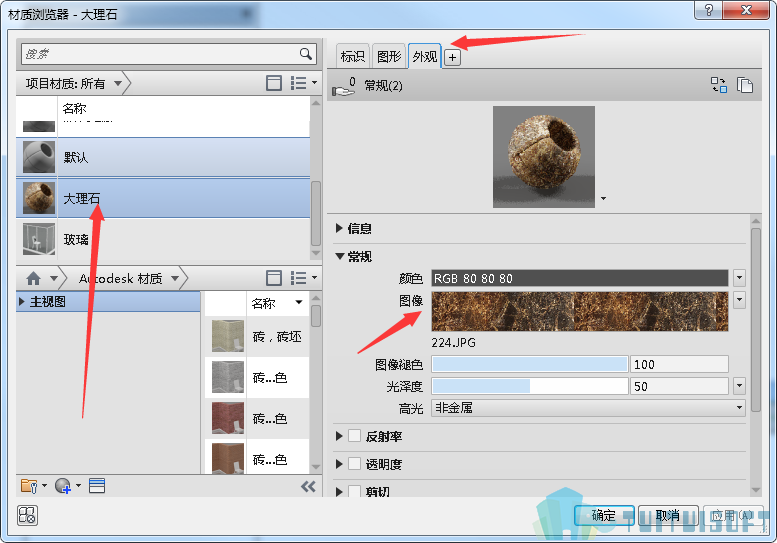
Task: Enable the 剪切 checkbox
Action: pos(354,490)
